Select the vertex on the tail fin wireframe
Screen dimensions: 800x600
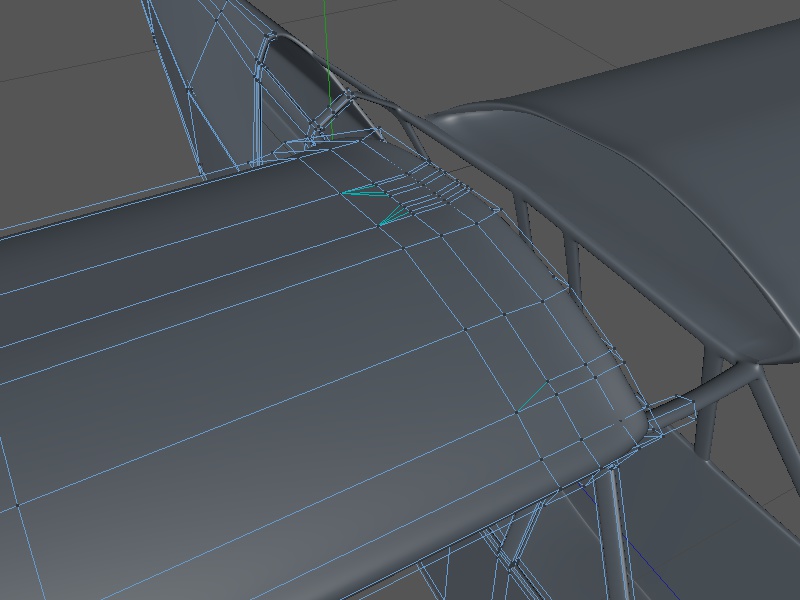point(189,90)
